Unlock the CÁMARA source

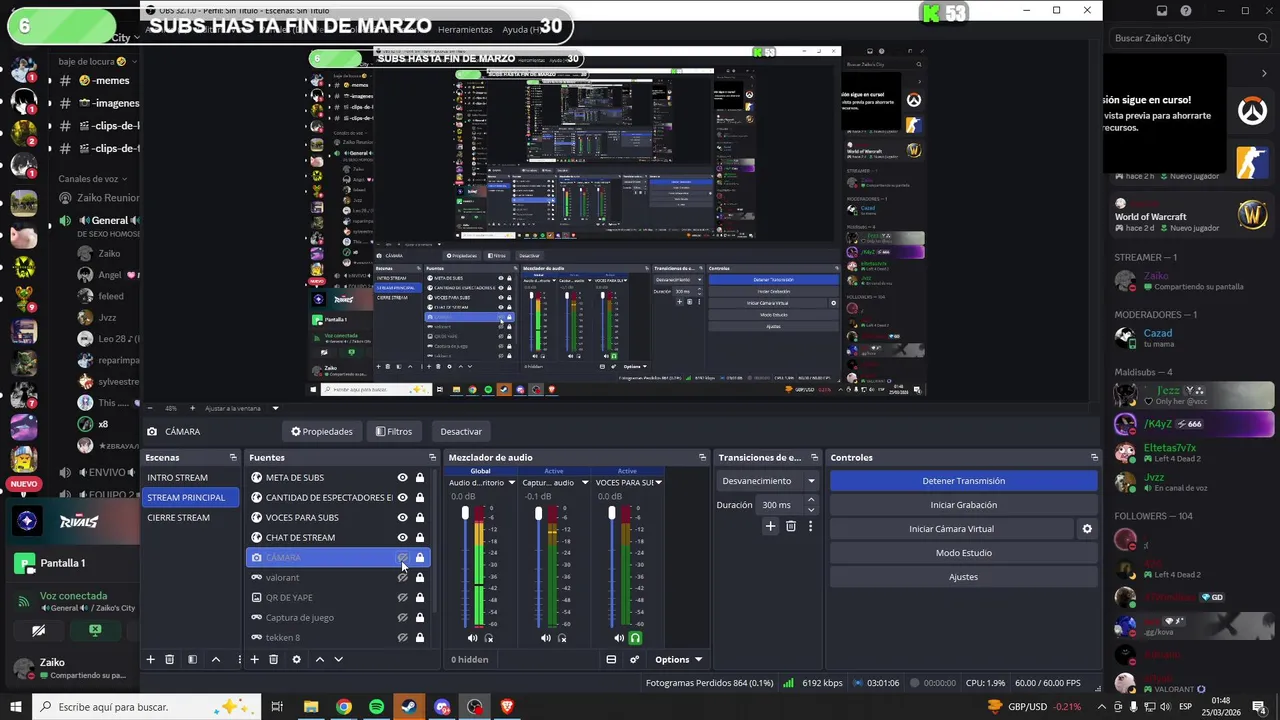tap(420, 558)
